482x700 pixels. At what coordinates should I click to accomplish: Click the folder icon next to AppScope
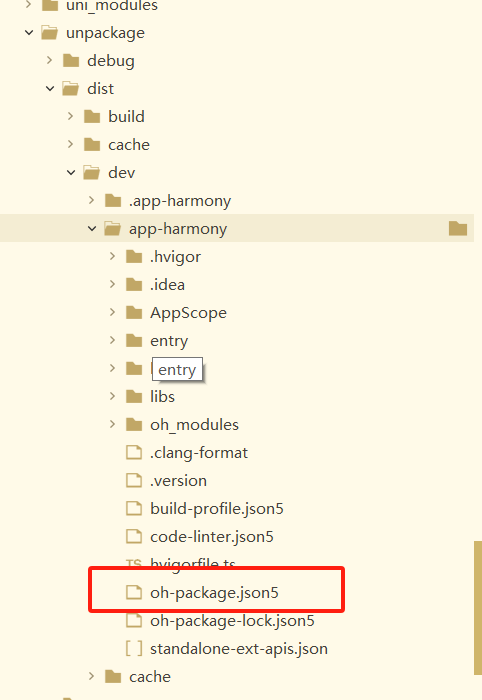click(x=134, y=312)
